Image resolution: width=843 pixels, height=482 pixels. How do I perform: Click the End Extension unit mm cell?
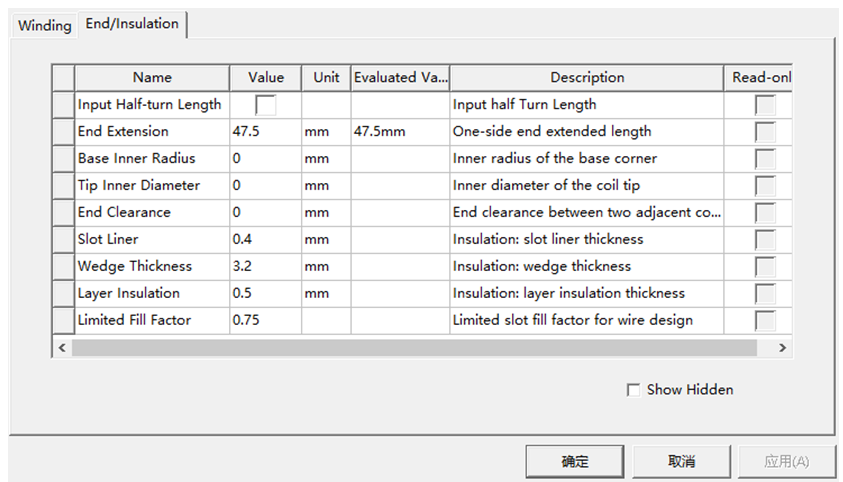[326, 132]
